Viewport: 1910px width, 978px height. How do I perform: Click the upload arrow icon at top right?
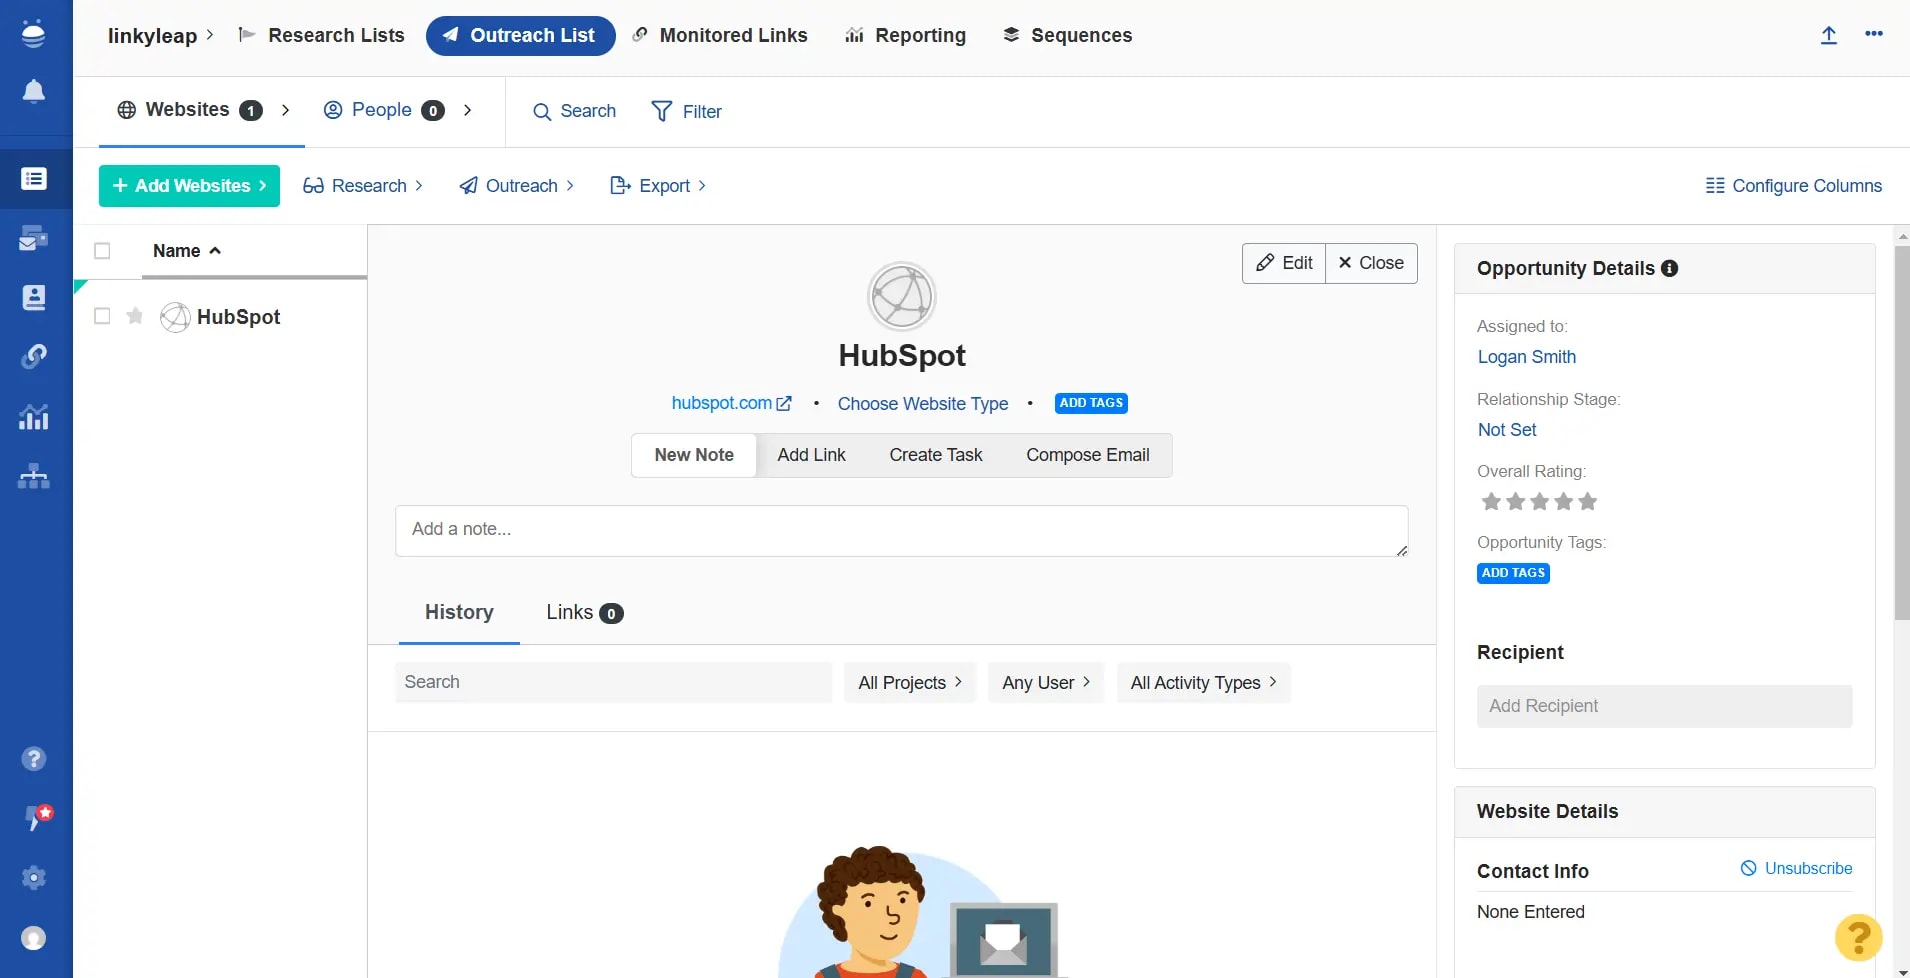pos(1828,35)
